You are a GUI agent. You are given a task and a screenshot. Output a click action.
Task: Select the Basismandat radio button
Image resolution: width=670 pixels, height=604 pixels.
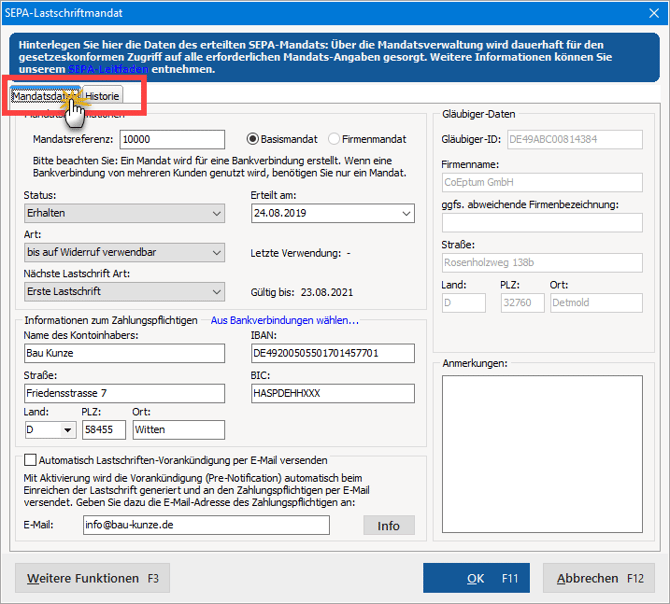click(x=253, y=139)
